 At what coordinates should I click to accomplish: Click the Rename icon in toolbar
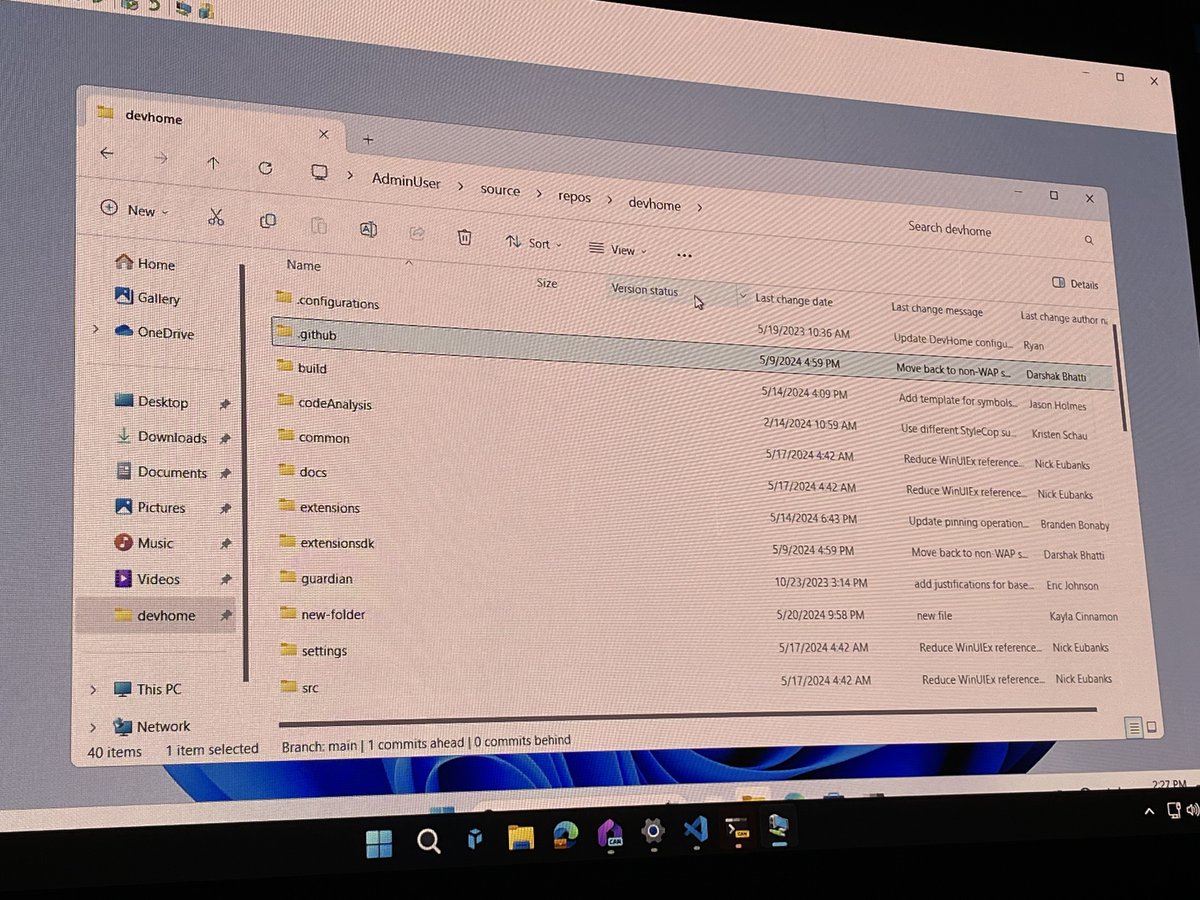point(367,230)
